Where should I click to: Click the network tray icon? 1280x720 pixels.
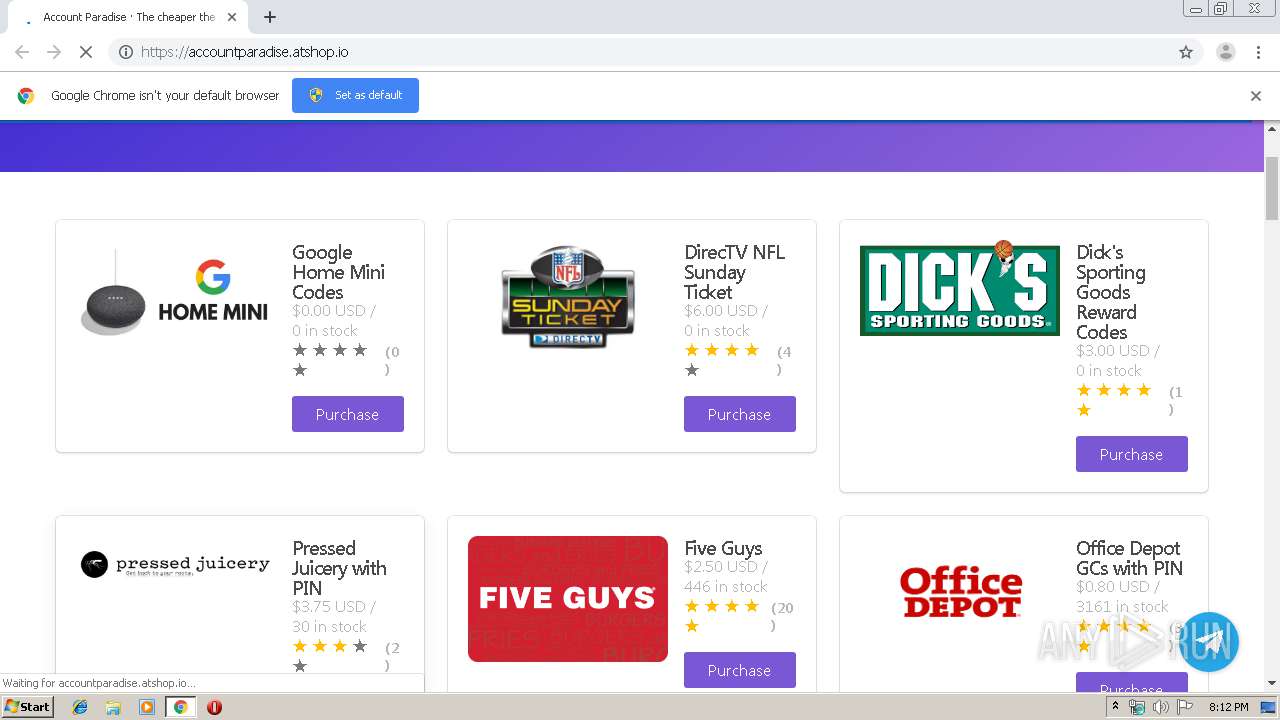click(x=1137, y=707)
